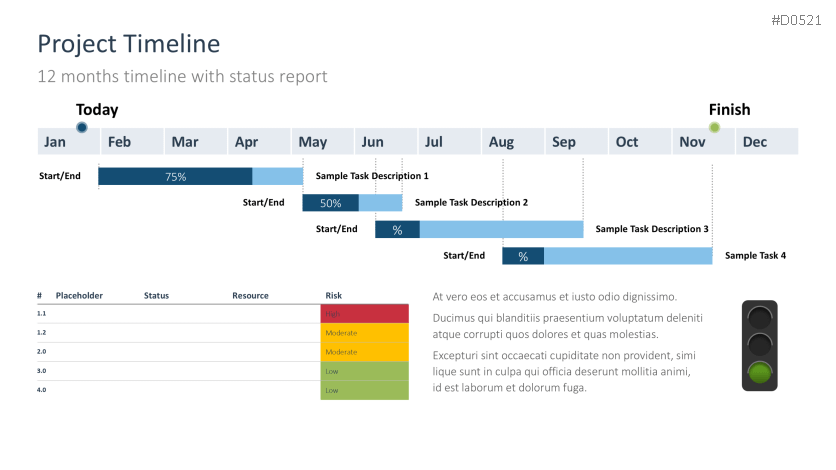
Task: Click the Status column header
Action: (x=156, y=296)
